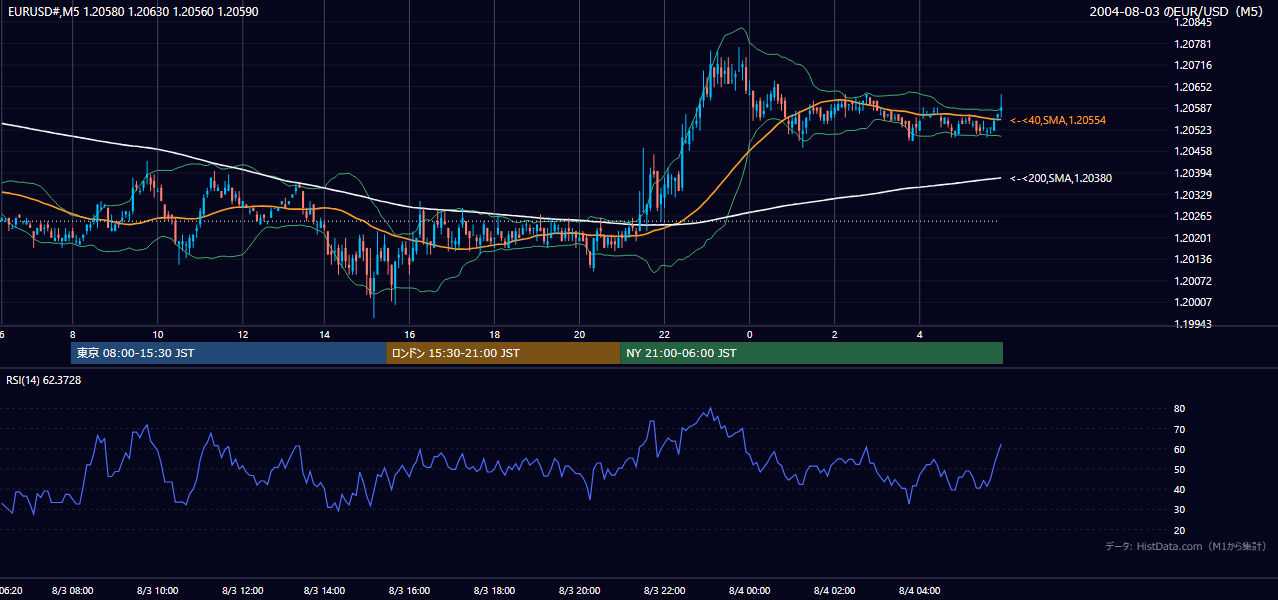Click the 8/3 12:00 time label
This screenshot has width=1278, height=600.
(242, 591)
